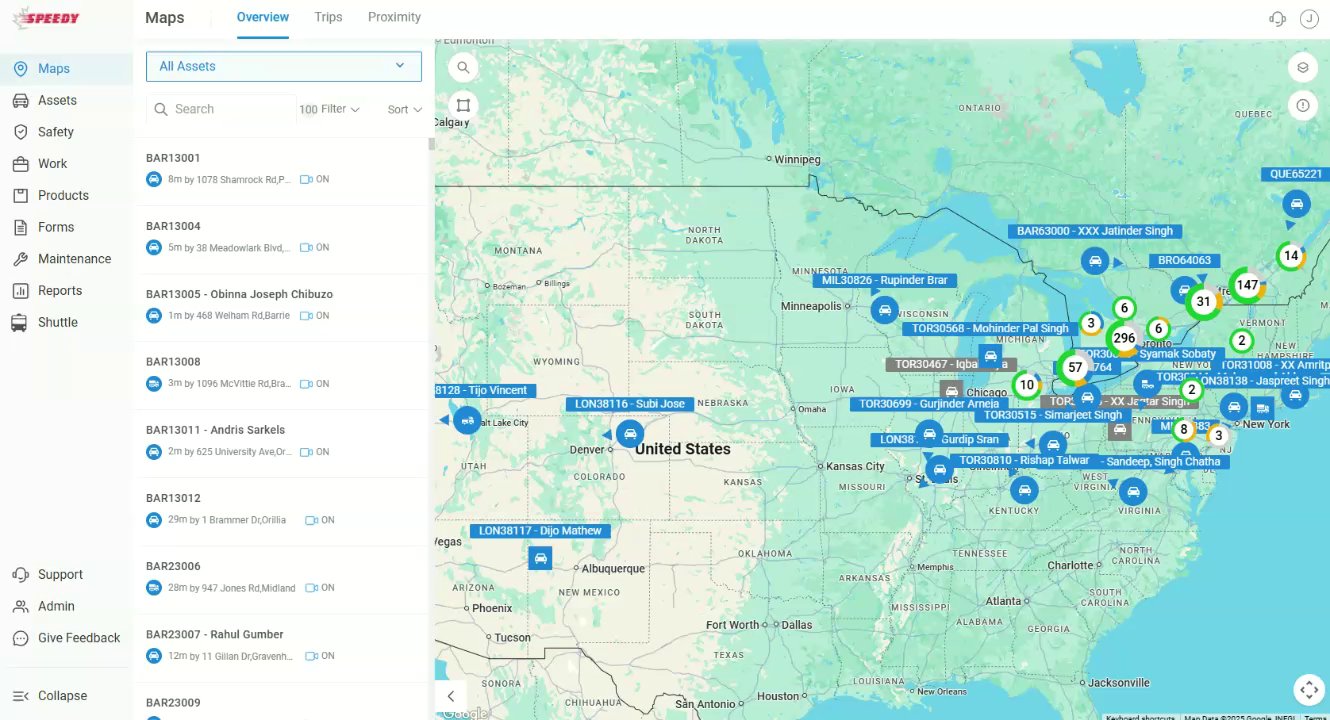1330x720 pixels.
Task: Open the Reports section
Action: [66, 291]
